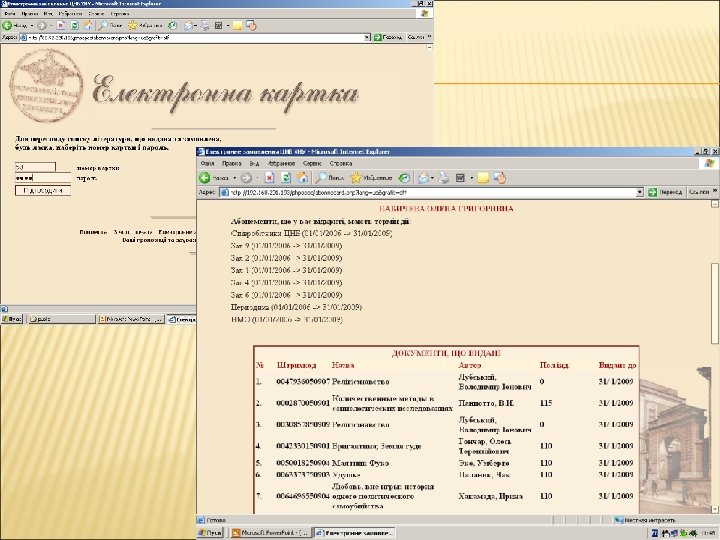Click Messenger icon in background IE toolbar

pyautogui.click(x=251, y=25)
